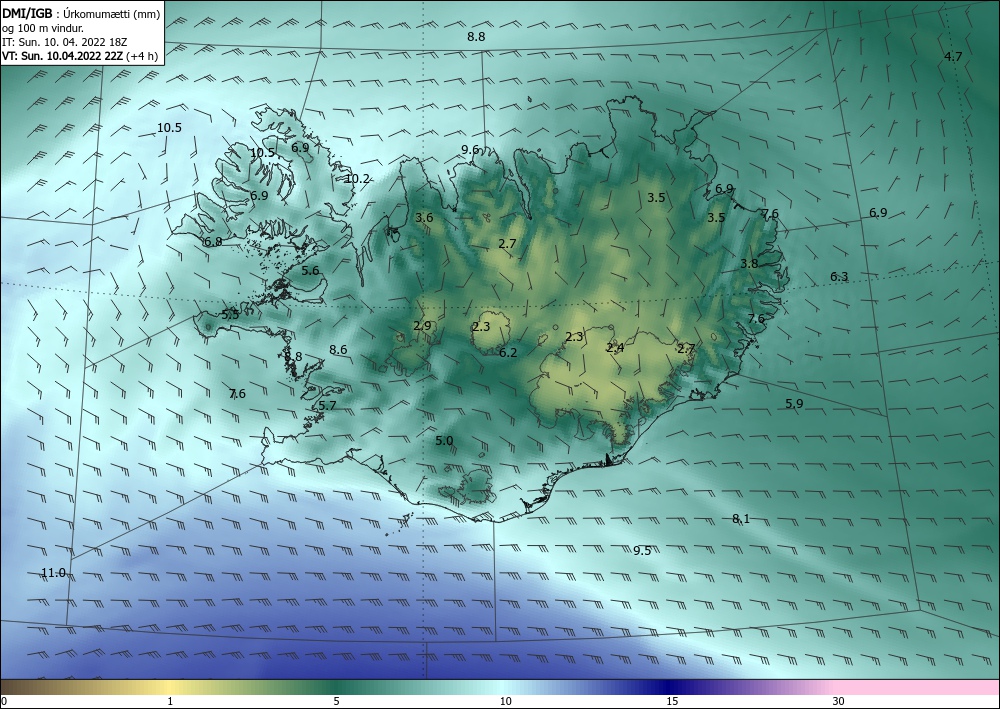Viewport: 1000px width, 709px height.
Task: Click the '1' tick label on the color scale
Action: coord(170,701)
